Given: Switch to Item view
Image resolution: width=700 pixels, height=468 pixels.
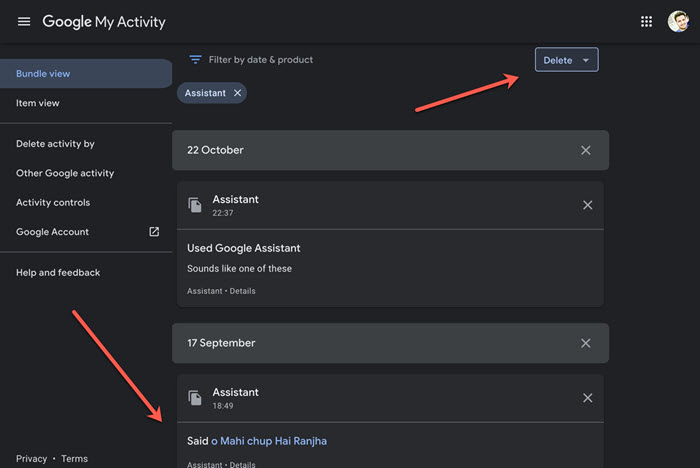Looking at the screenshot, I should (38, 103).
